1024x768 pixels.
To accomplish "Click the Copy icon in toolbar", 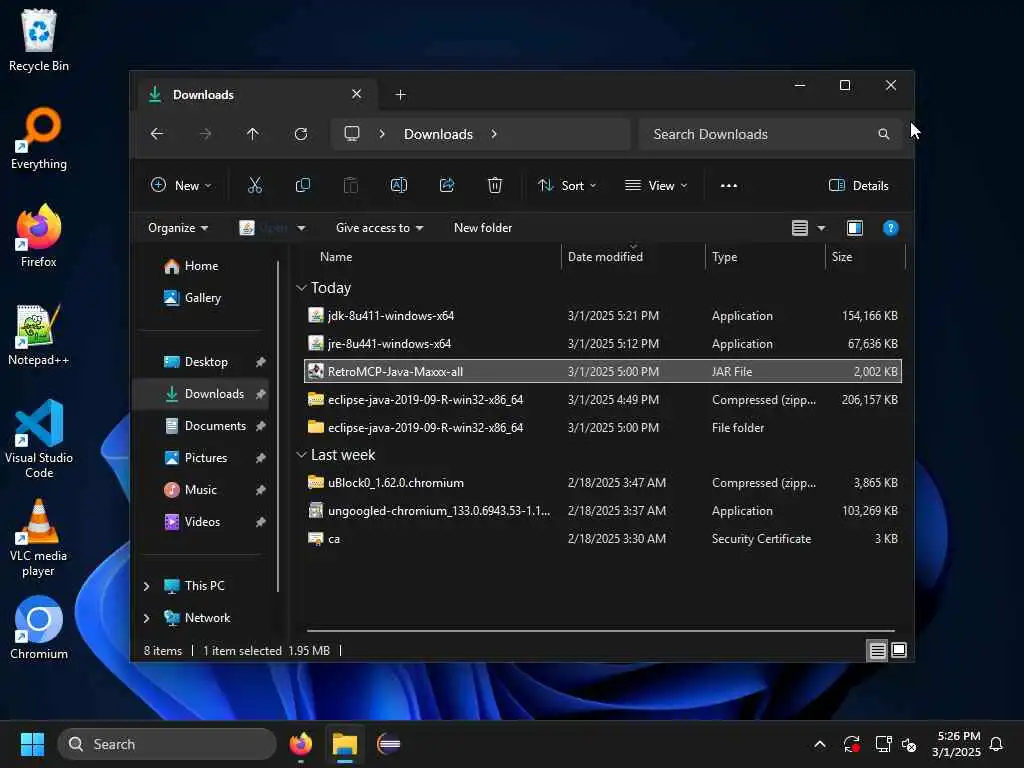I will pyautogui.click(x=303, y=185).
